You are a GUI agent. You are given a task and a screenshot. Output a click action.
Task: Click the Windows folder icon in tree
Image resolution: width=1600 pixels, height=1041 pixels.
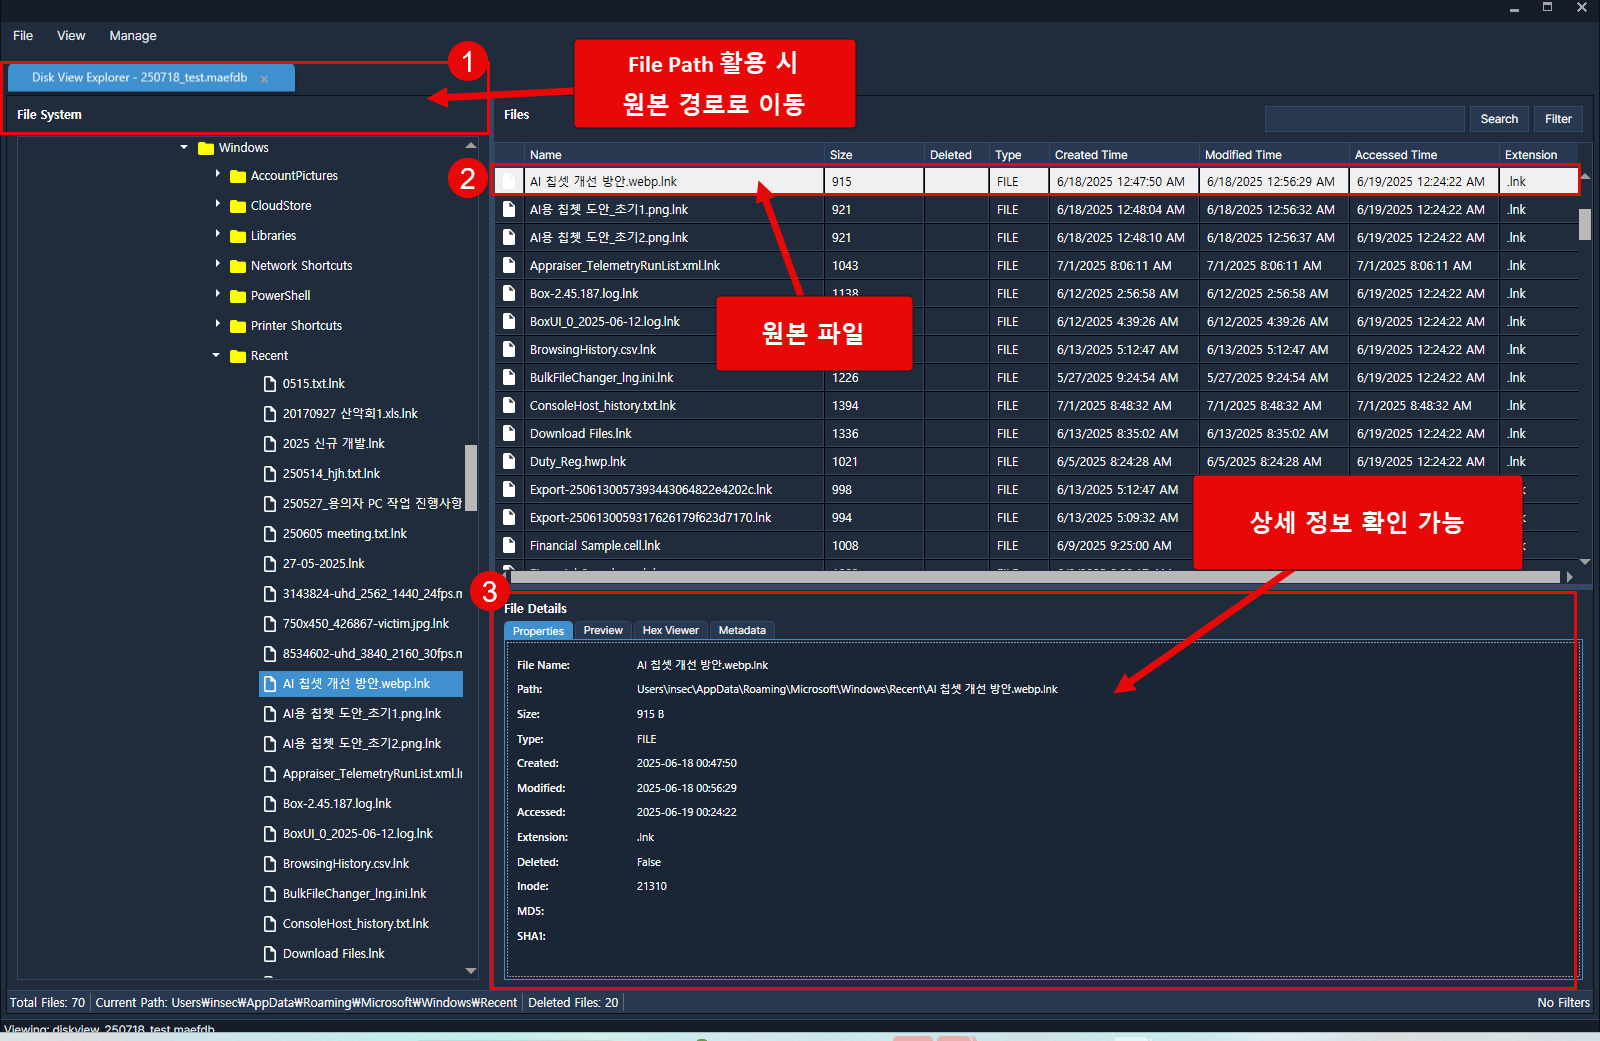click(206, 148)
